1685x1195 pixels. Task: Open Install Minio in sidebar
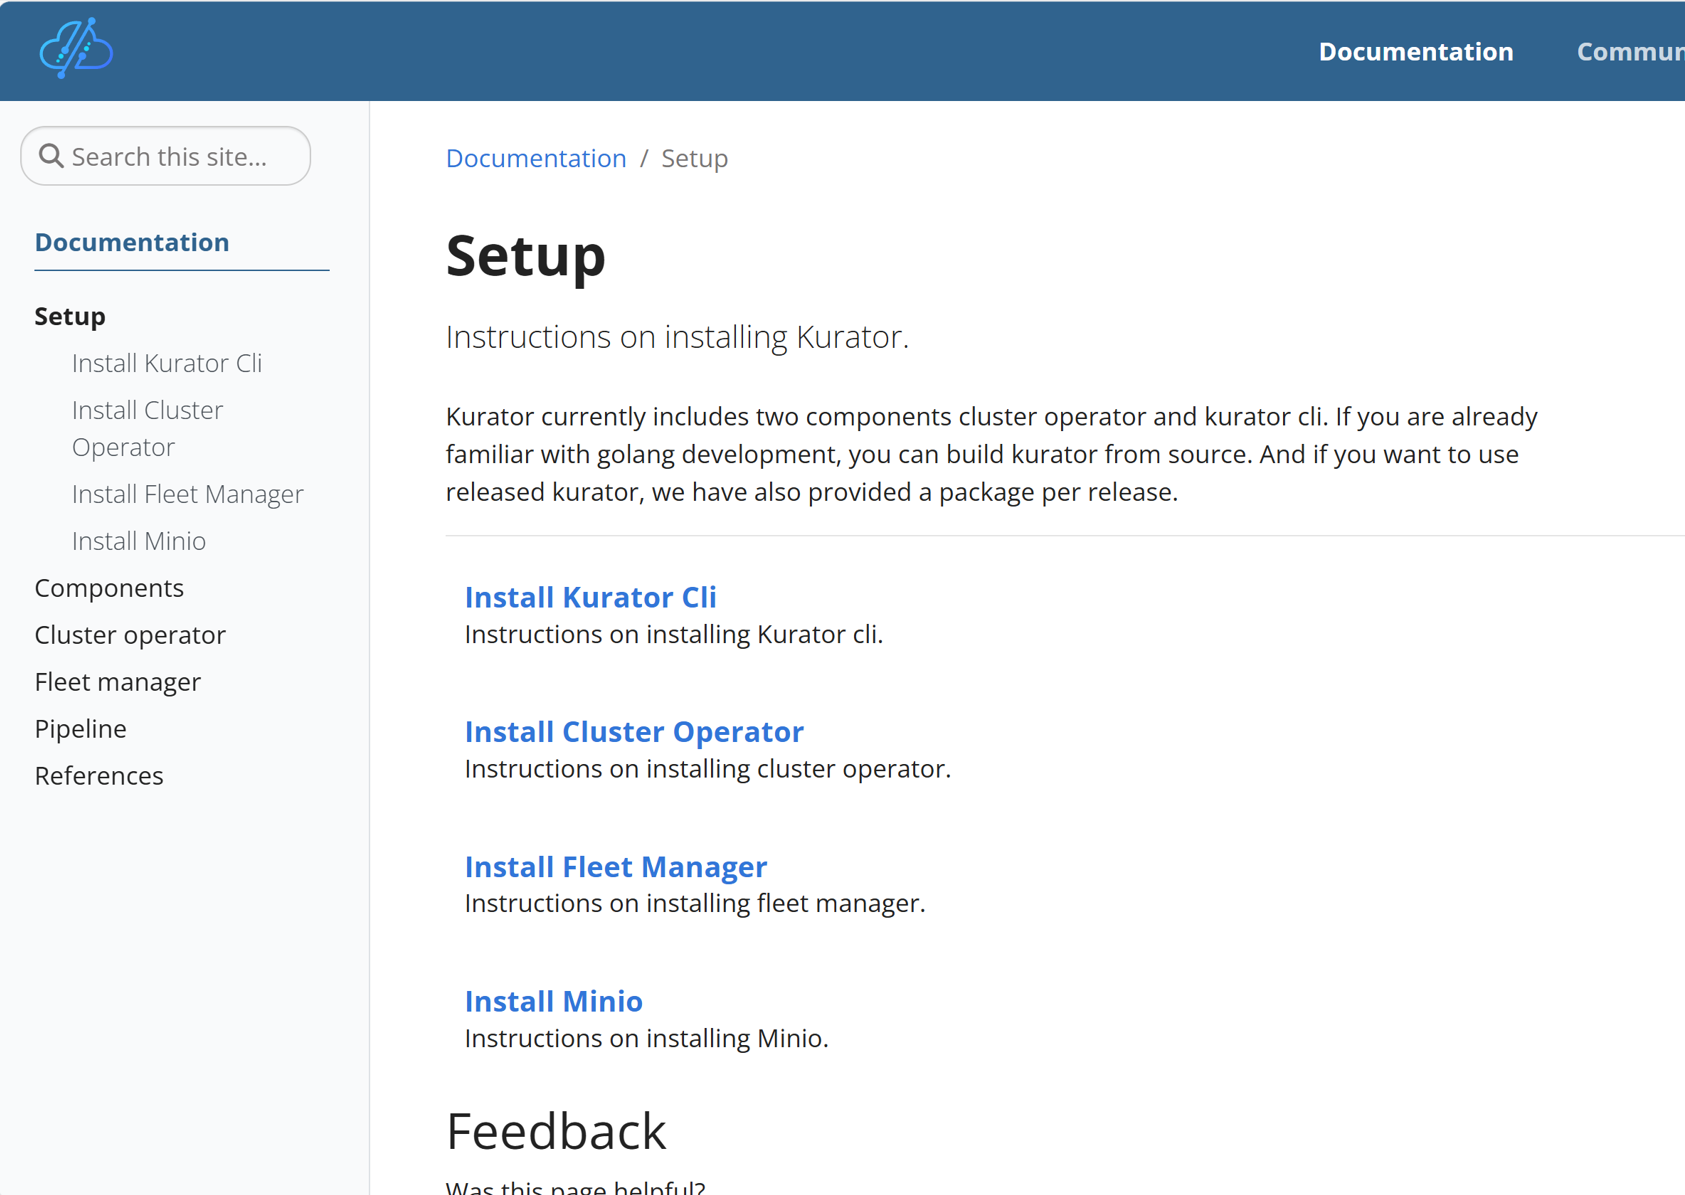139,541
